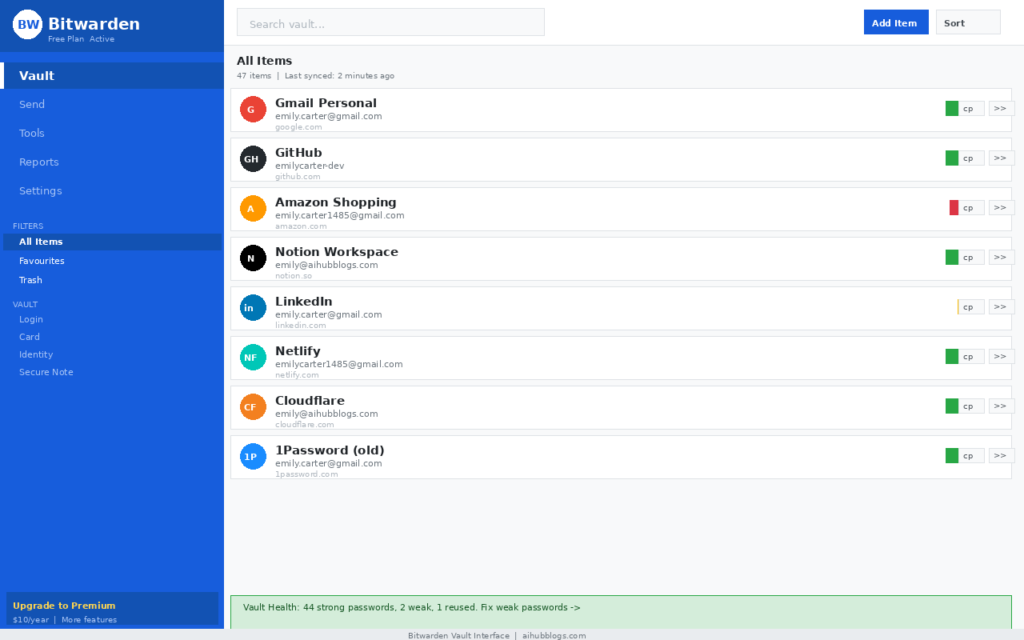The image size is (1024, 640).
Task: Expand GitHub entry with >> button
Action: tap(1000, 158)
